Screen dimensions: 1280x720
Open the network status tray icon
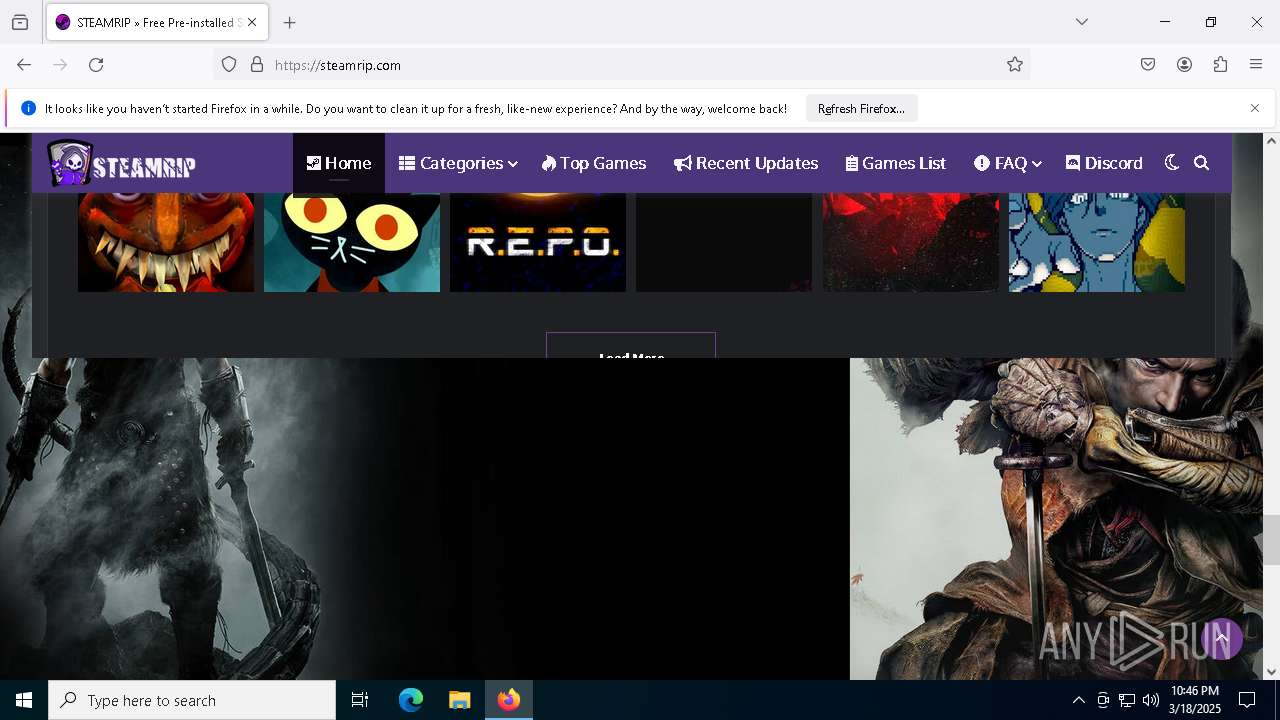(1127, 700)
